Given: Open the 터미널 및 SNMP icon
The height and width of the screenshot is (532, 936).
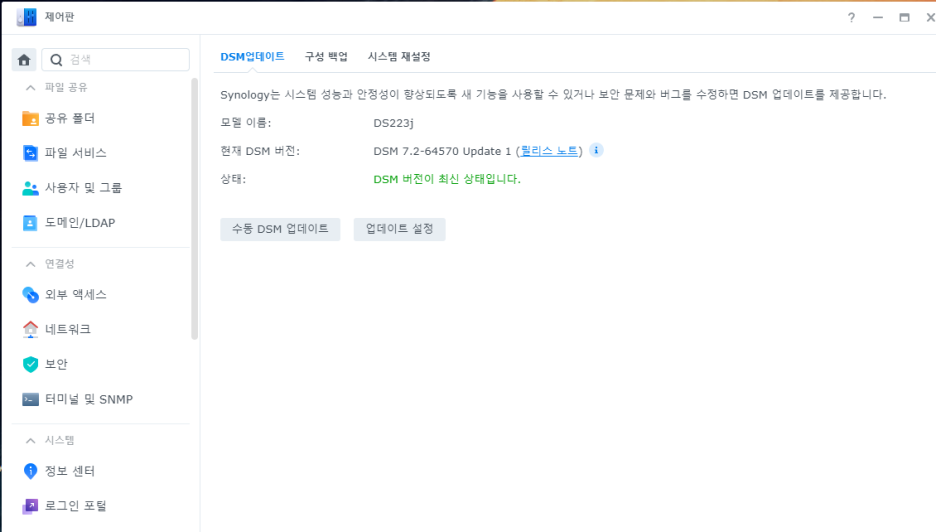Looking at the screenshot, I should (x=30, y=399).
